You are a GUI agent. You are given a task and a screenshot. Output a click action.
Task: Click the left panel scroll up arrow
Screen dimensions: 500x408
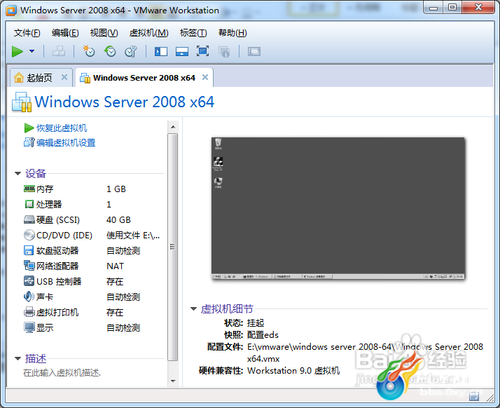click(173, 127)
